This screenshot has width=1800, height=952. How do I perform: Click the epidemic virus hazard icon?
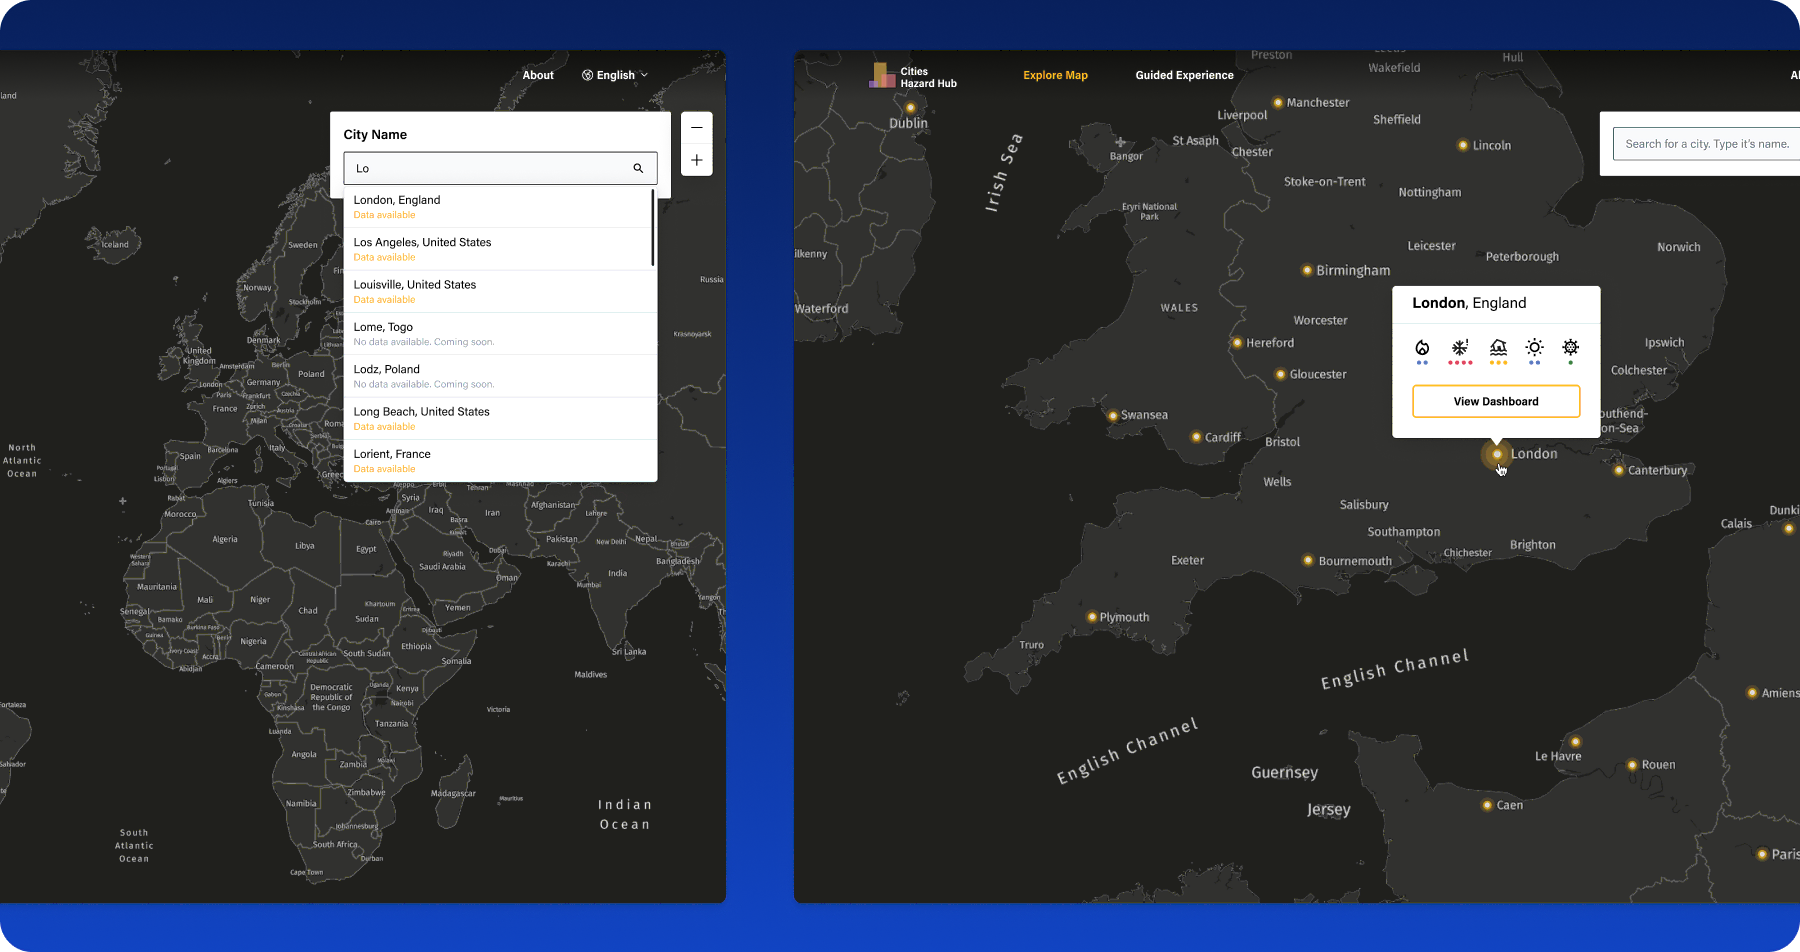point(1571,348)
